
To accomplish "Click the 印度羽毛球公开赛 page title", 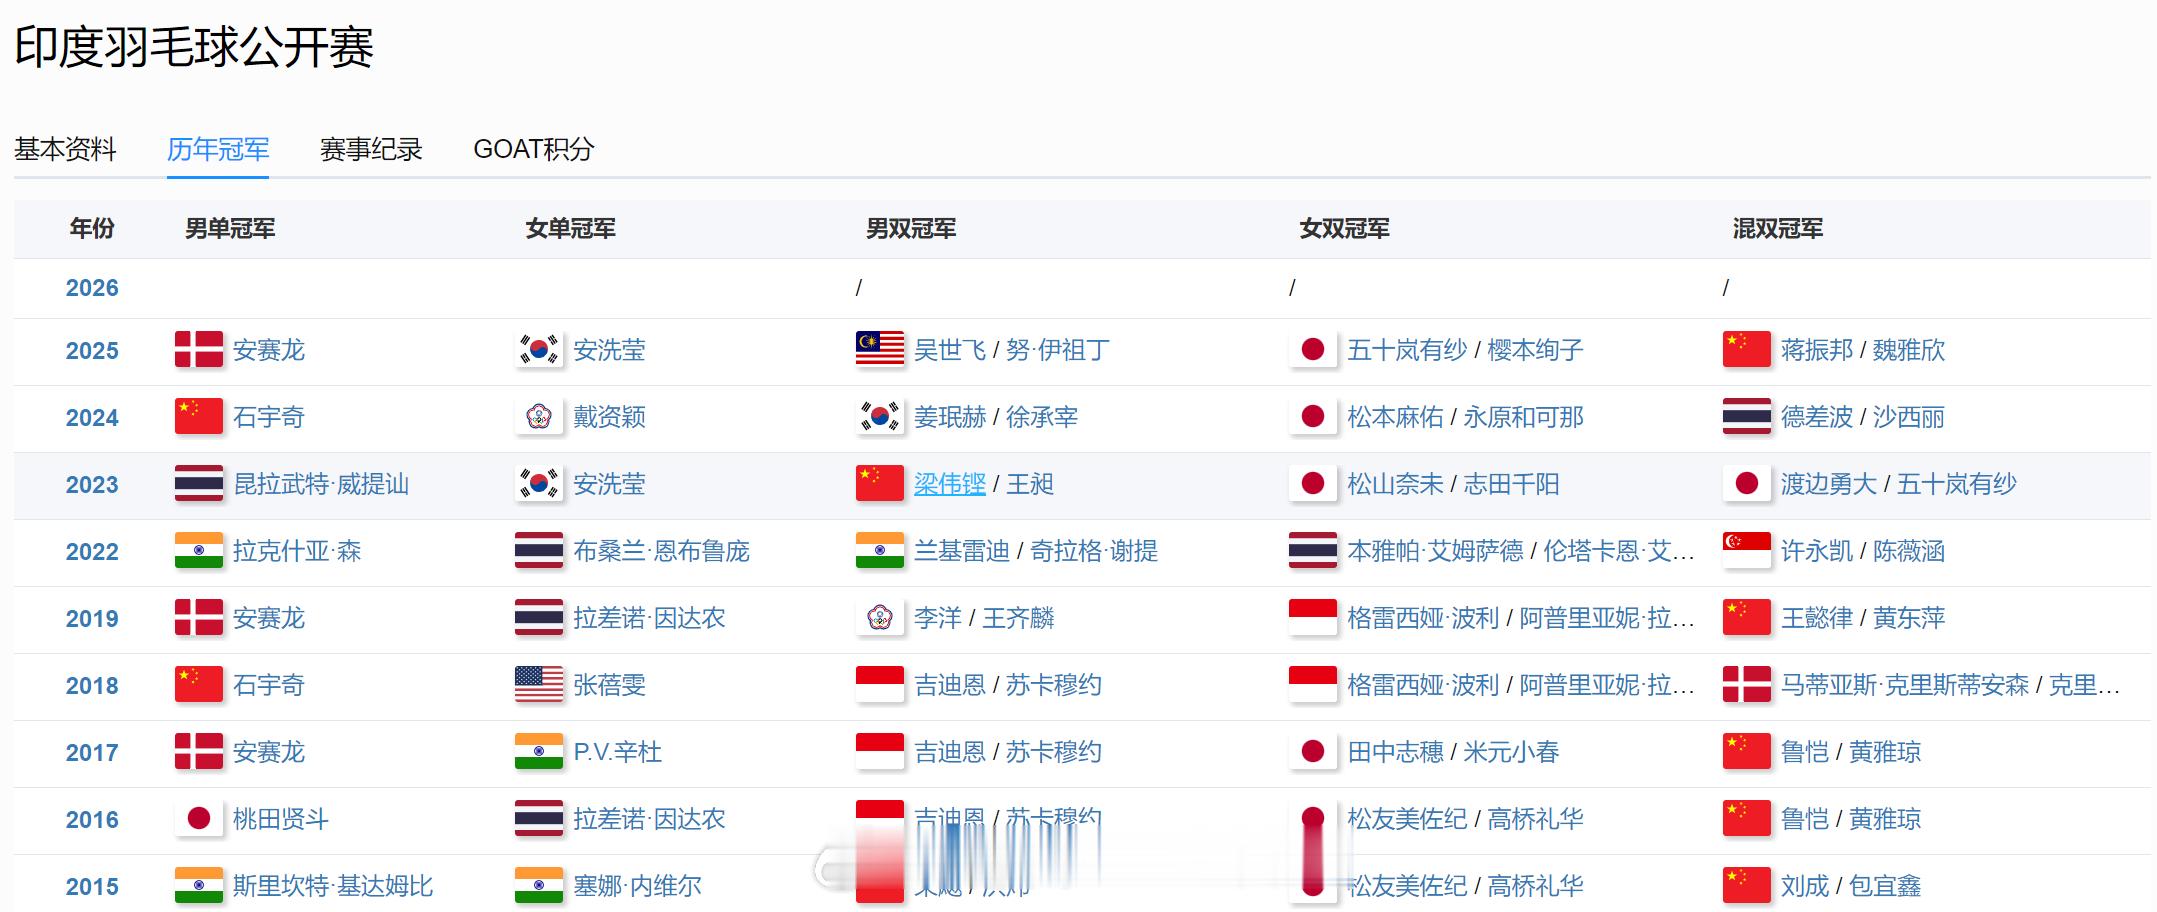I will 194,47.
